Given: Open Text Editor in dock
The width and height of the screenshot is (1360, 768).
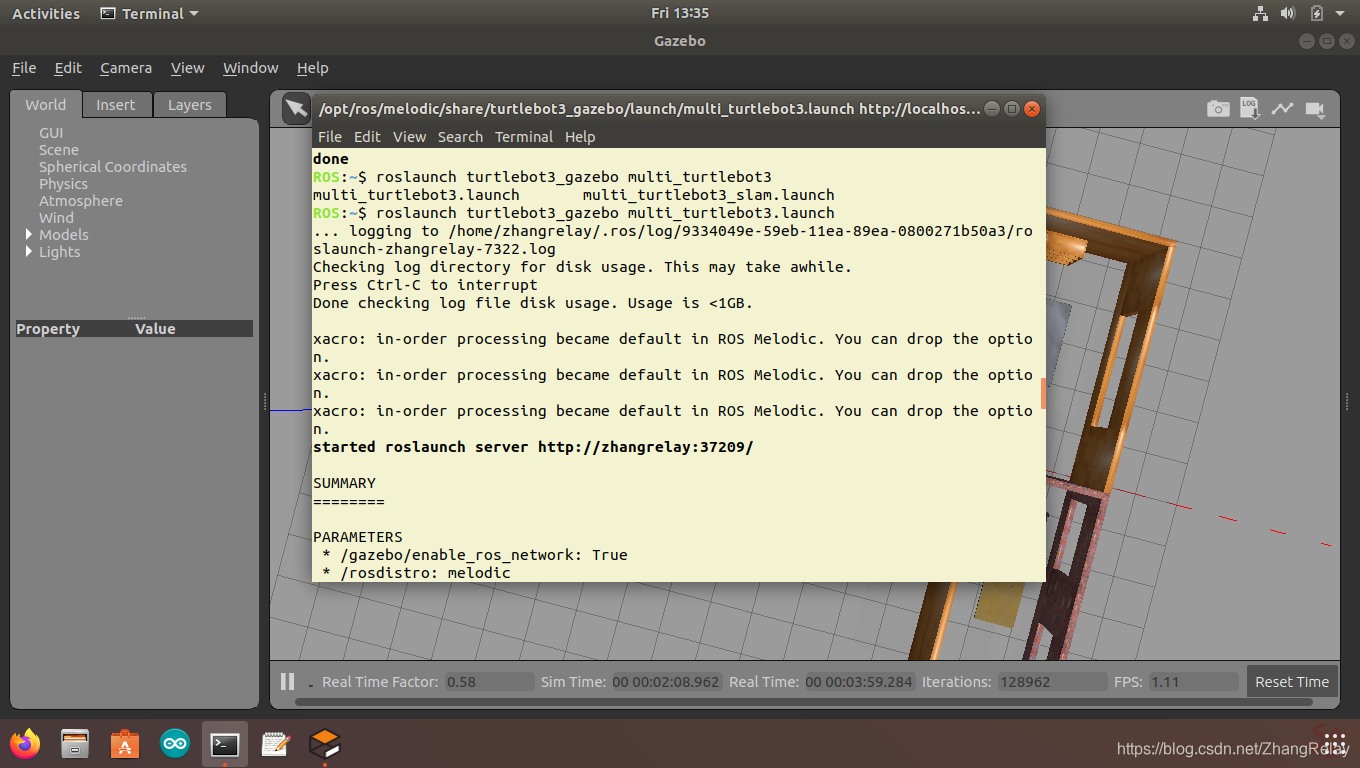Looking at the screenshot, I should pos(275,743).
